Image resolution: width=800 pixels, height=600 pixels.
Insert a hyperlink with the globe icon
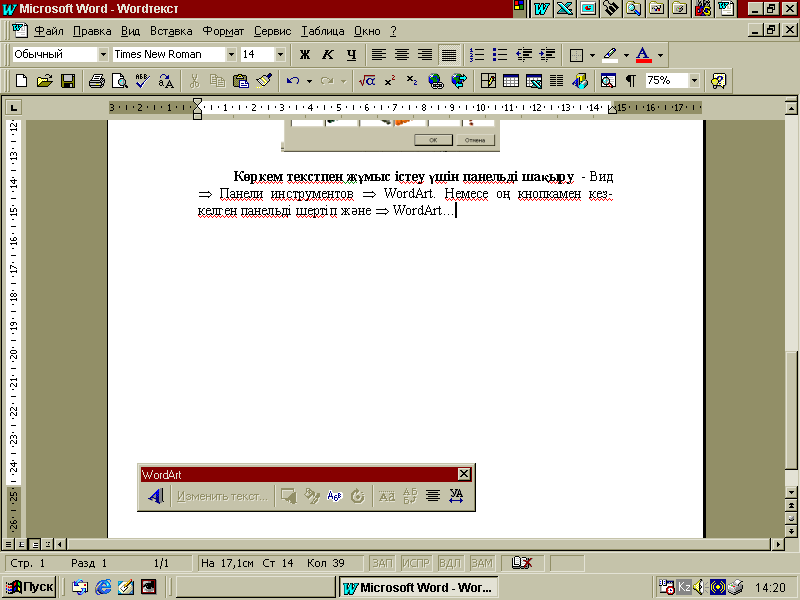tap(436, 81)
